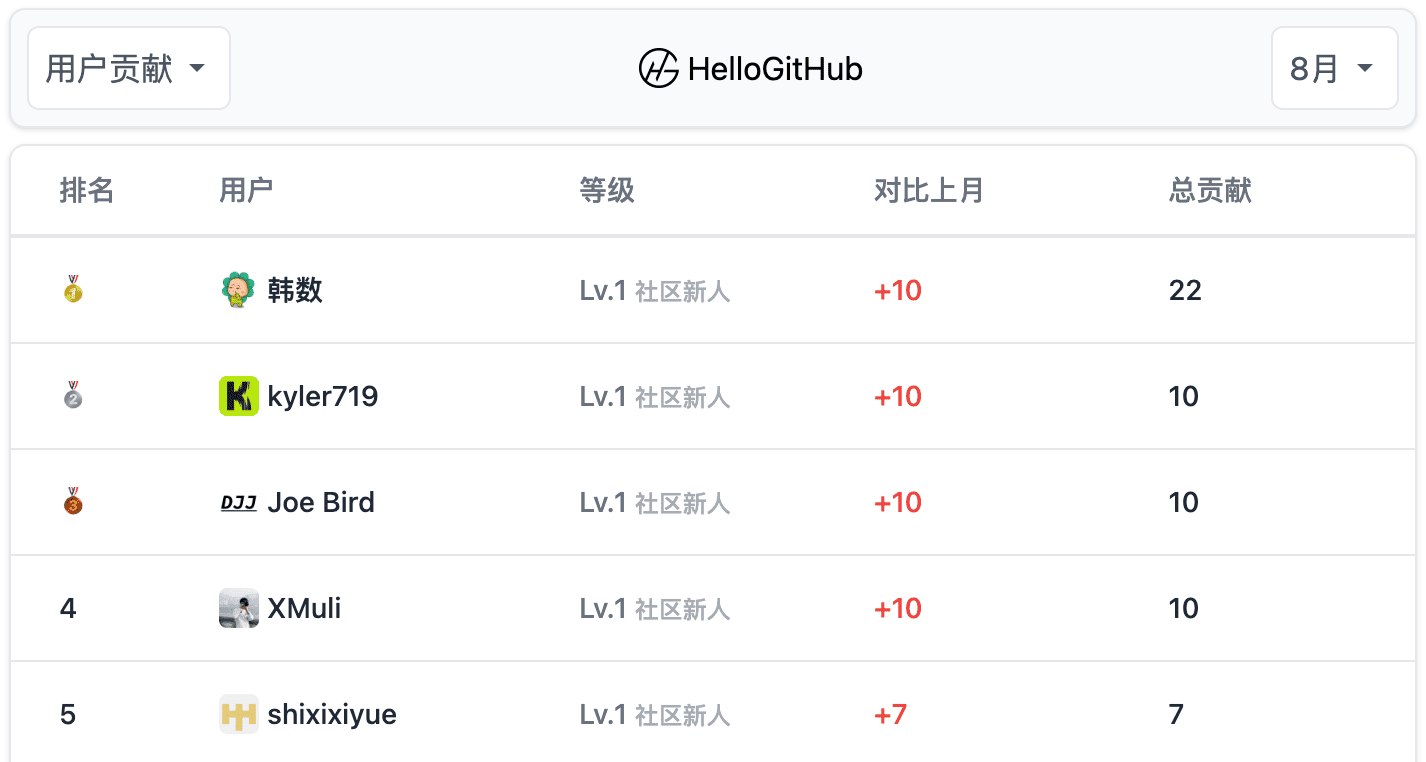Click XMuli's profile avatar

(x=238, y=608)
